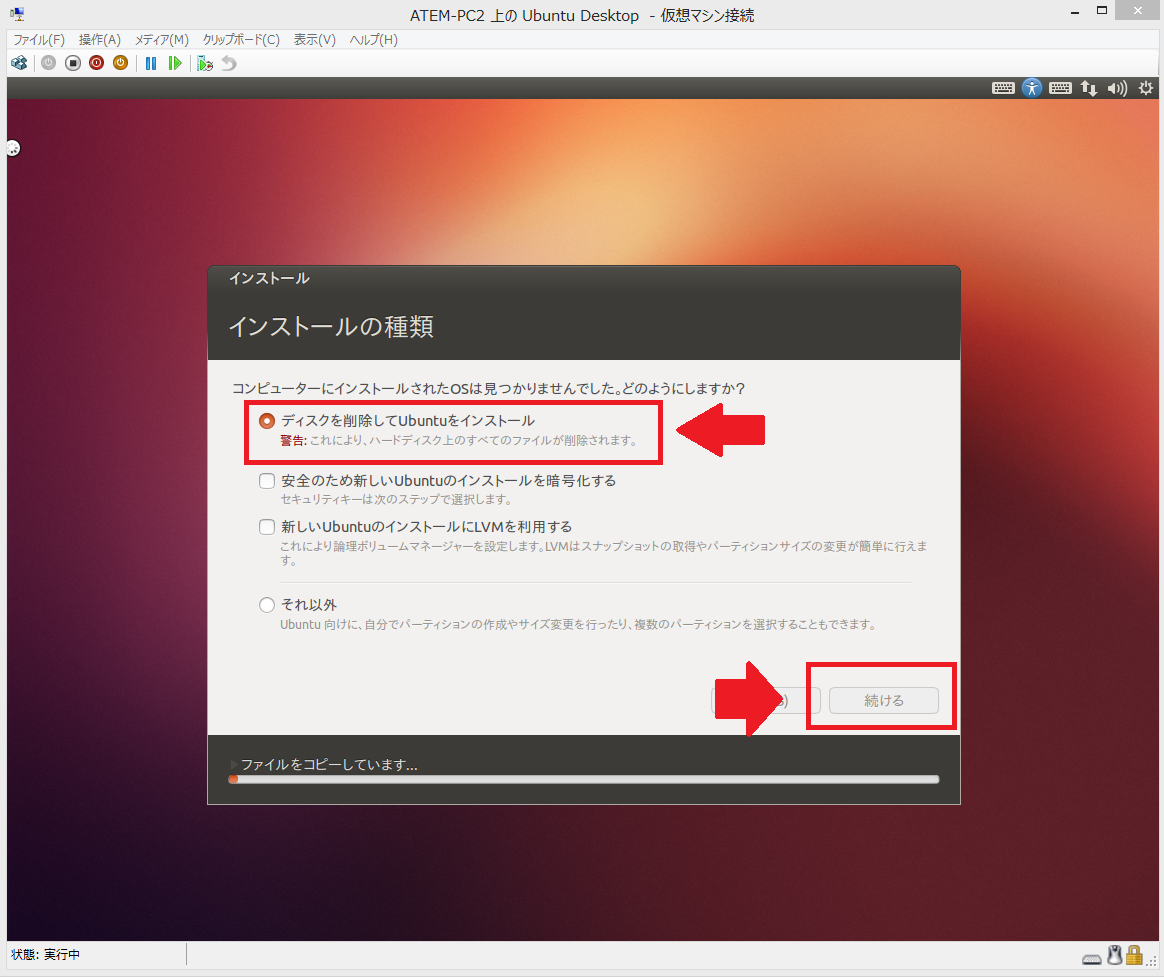Click the 'インストール' dialog title text
This screenshot has width=1164, height=977.
(269, 278)
